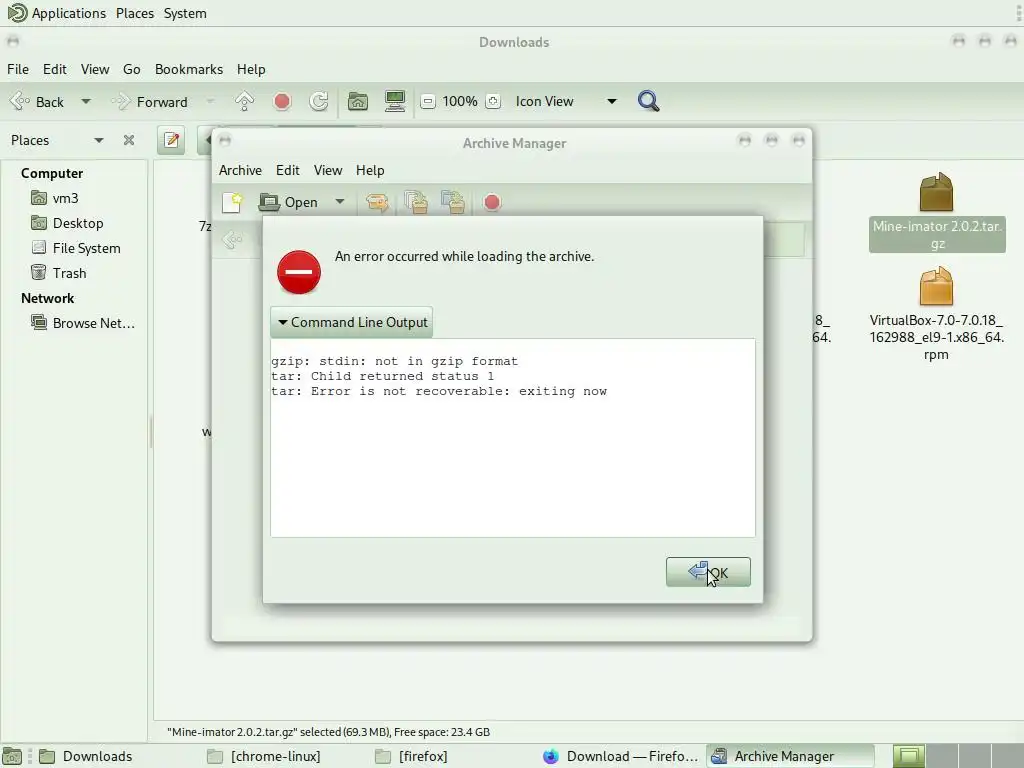Open the Icon View dropdown
Image resolution: width=1024 pixels, height=768 pixels.
[x=566, y=101]
